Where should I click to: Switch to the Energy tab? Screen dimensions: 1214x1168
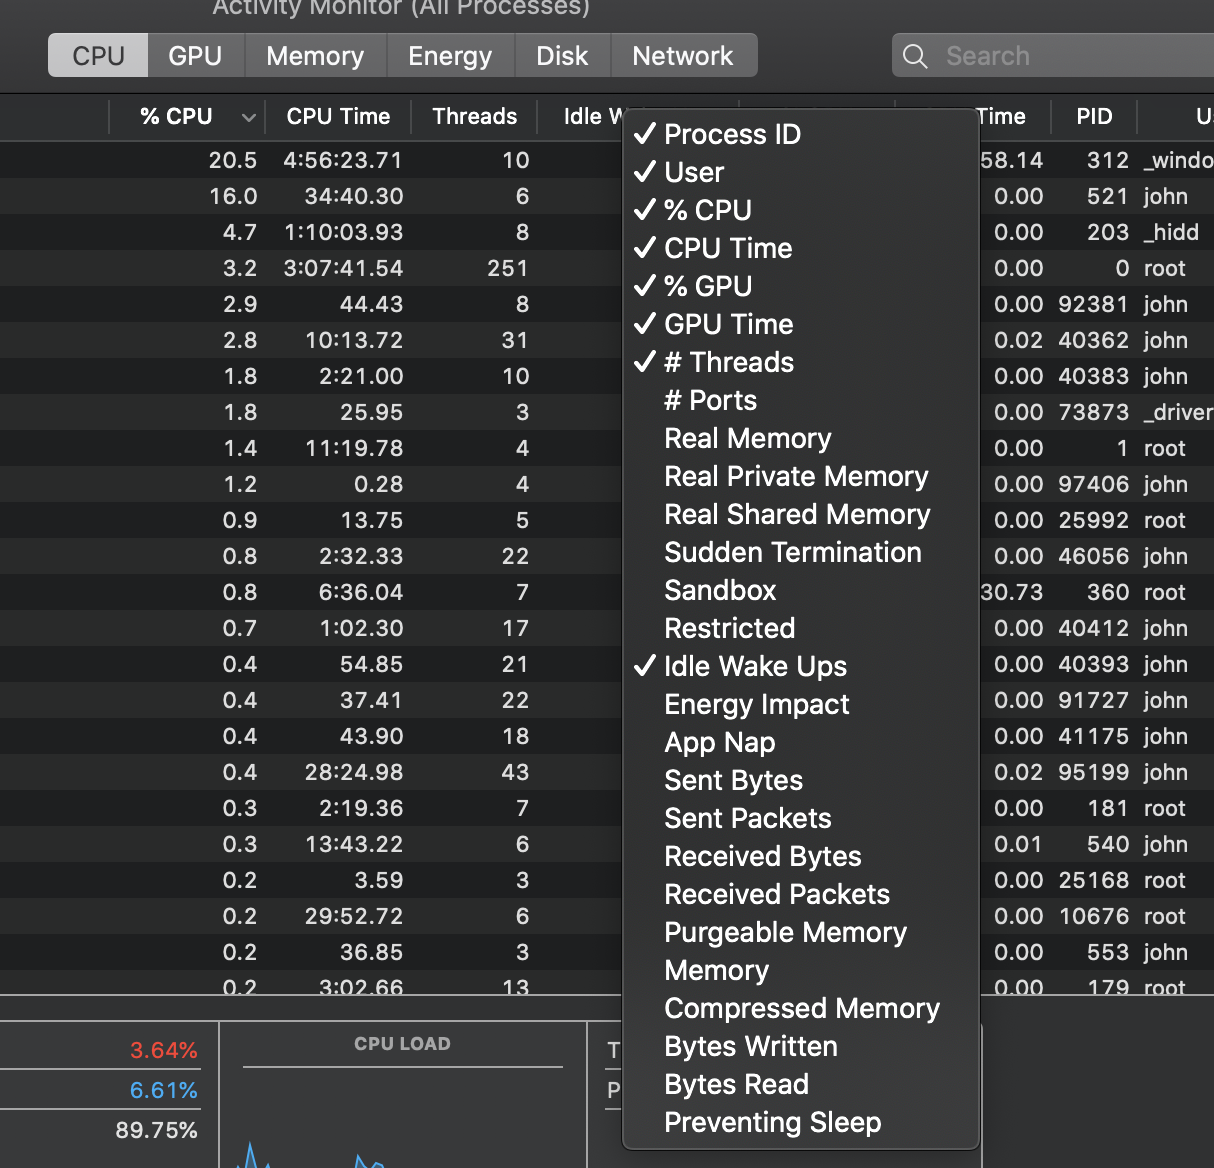tap(450, 56)
